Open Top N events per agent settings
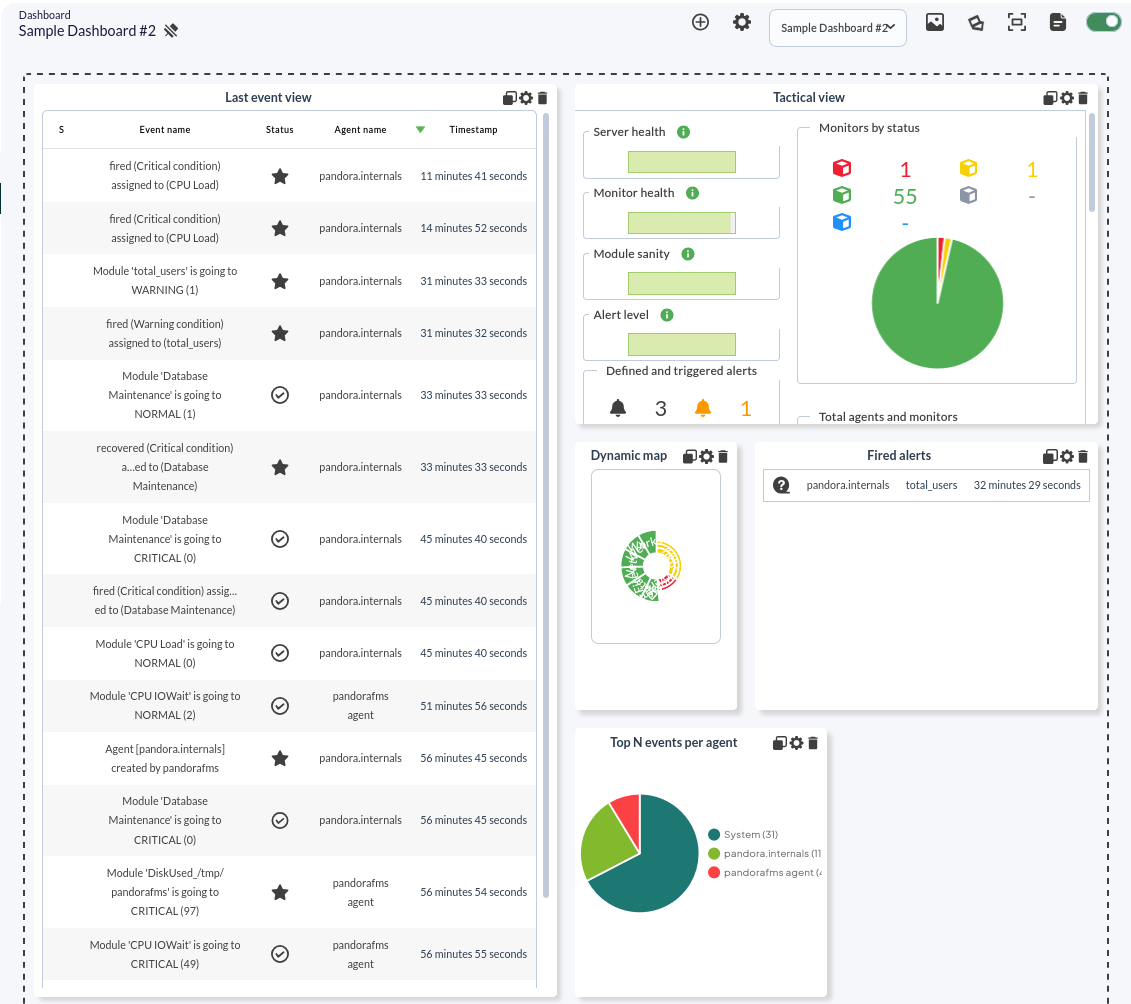The width and height of the screenshot is (1131, 1004). (x=796, y=743)
